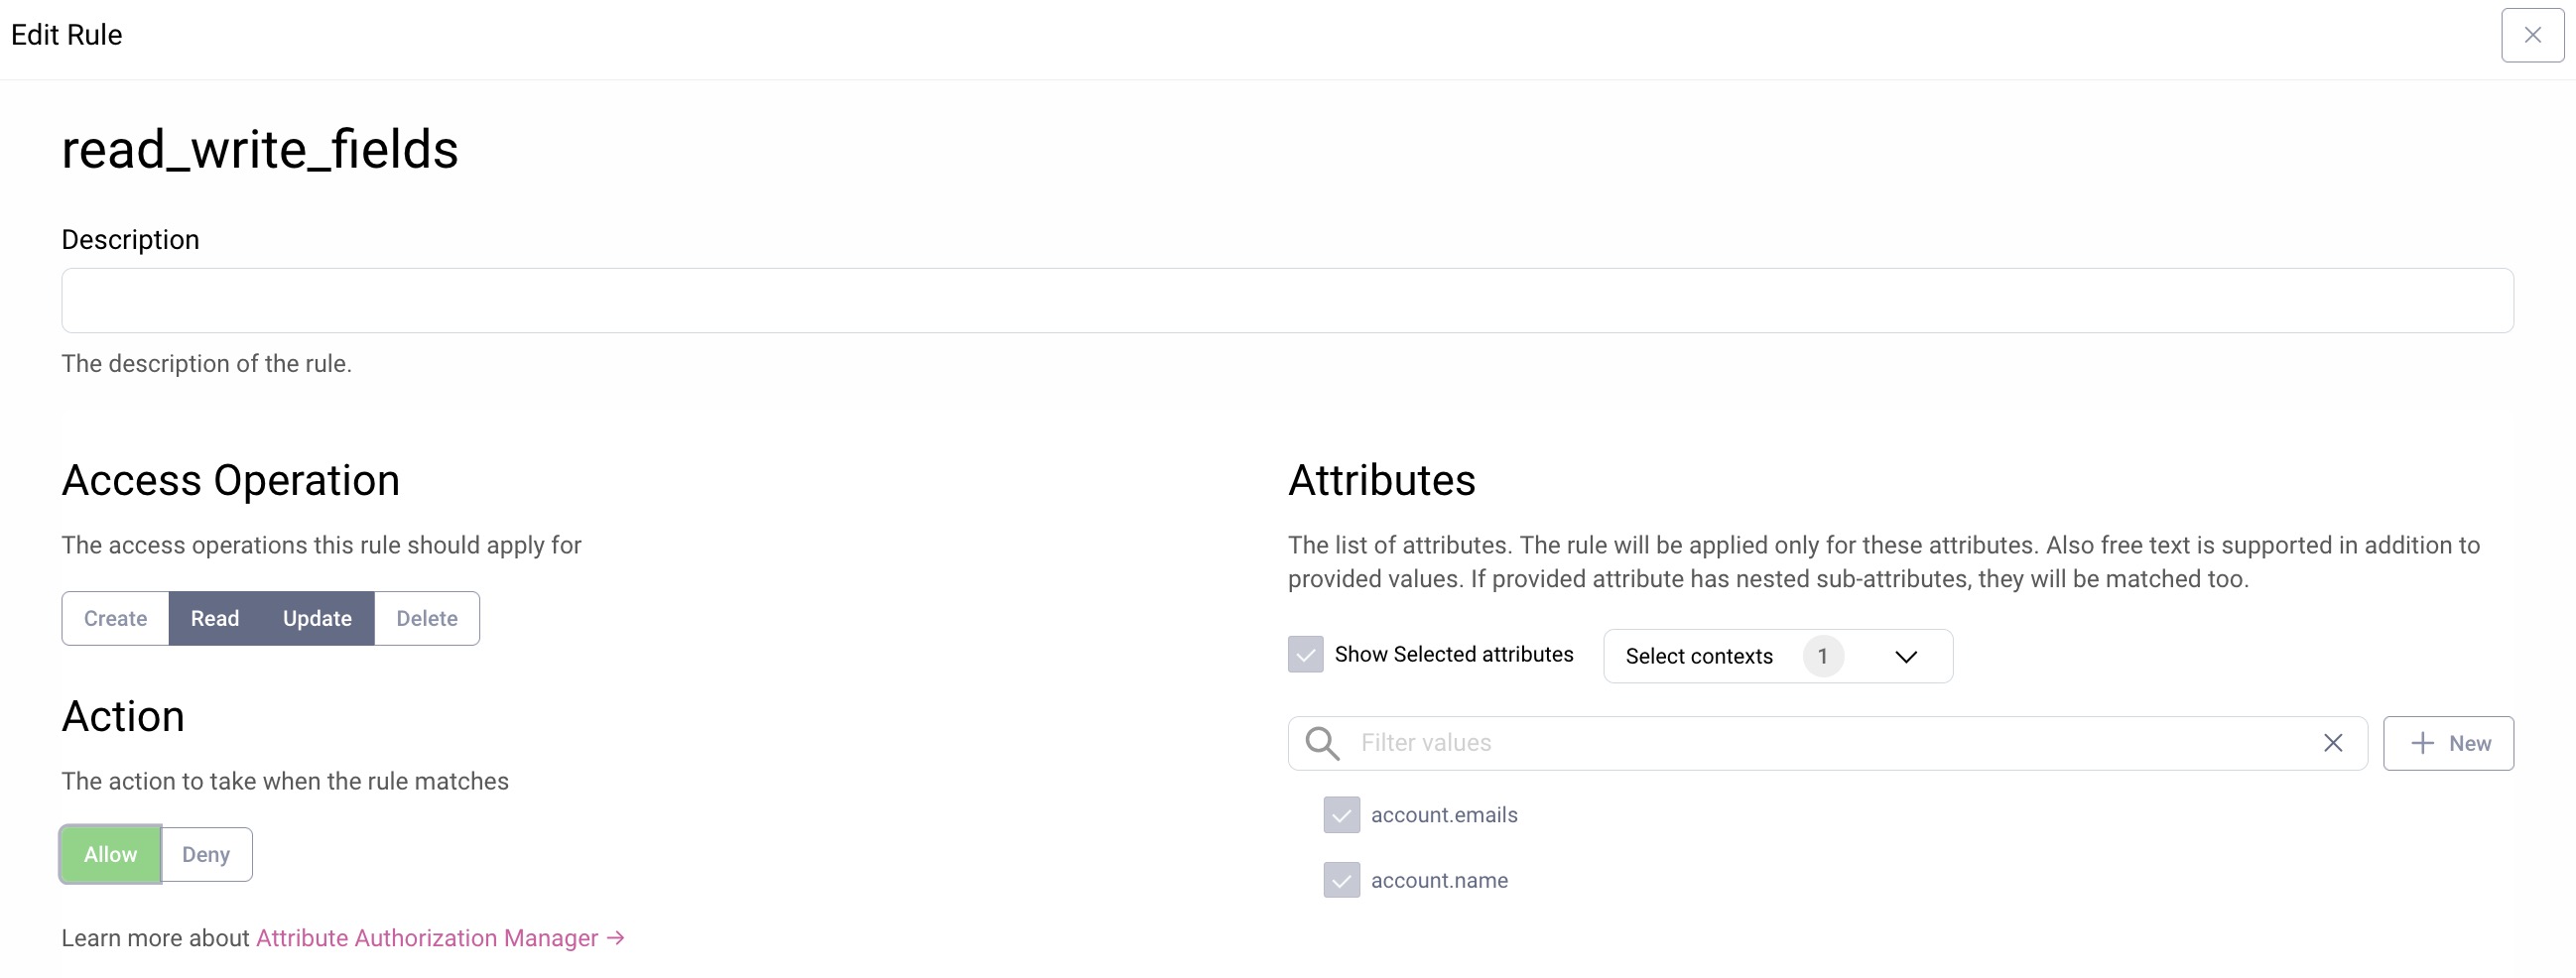This screenshot has width=2576, height=978.
Task: Select the Deny action
Action: [x=206, y=855]
